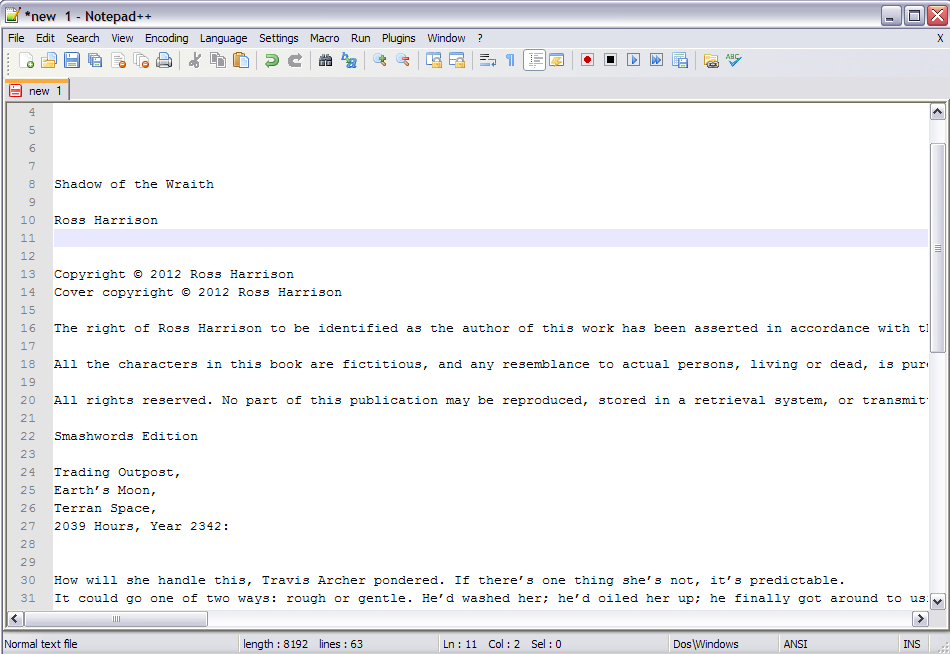Expand the Language menu
The height and width of the screenshot is (654, 950).
223,38
